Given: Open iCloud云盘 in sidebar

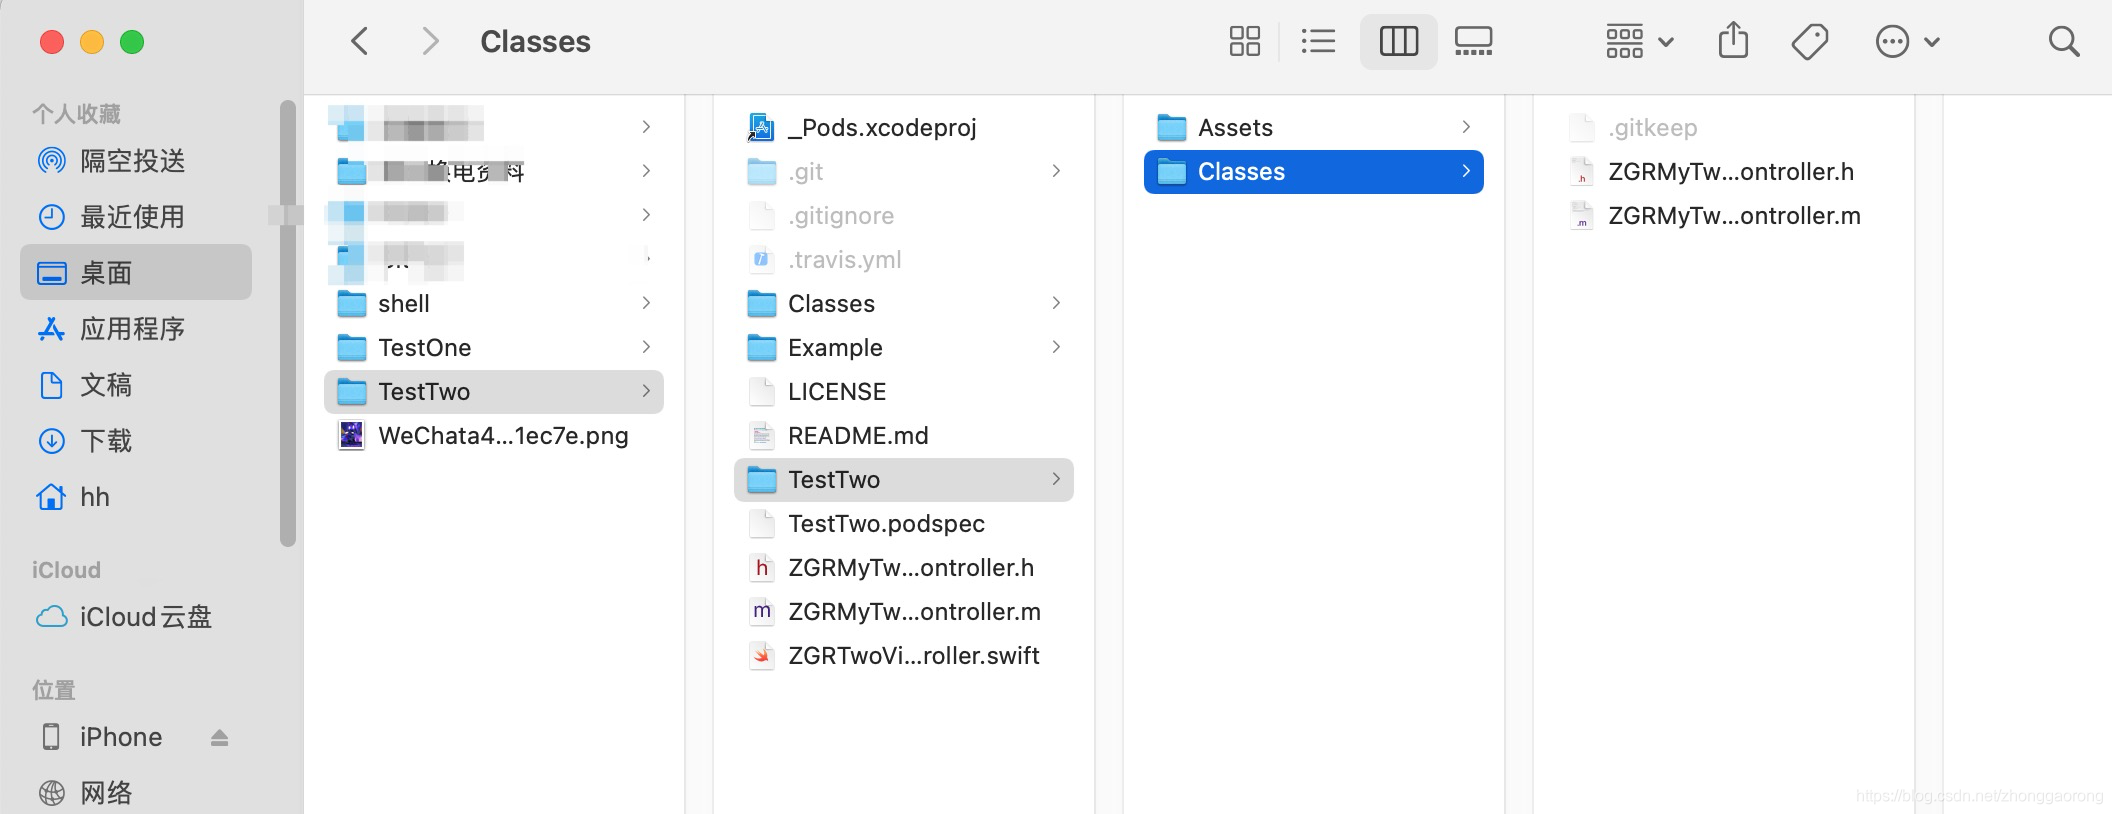Looking at the screenshot, I should point(136,617).
